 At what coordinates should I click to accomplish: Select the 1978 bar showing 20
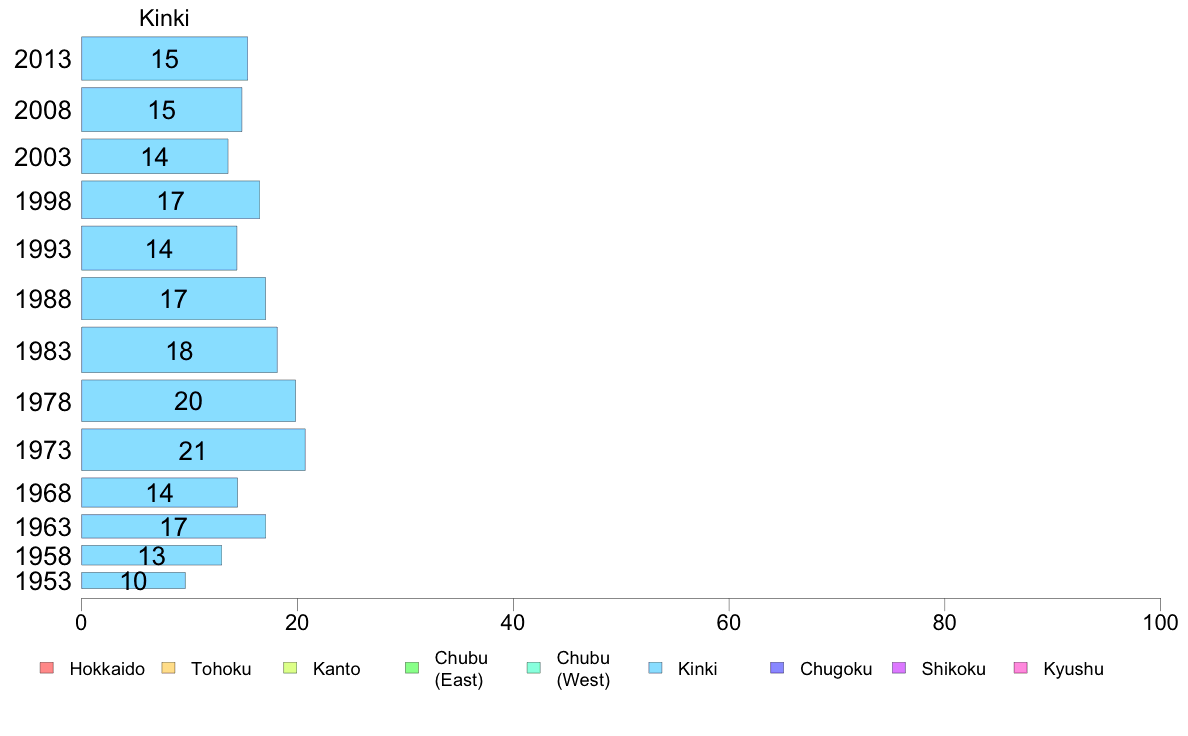click(x=189, y=400)
